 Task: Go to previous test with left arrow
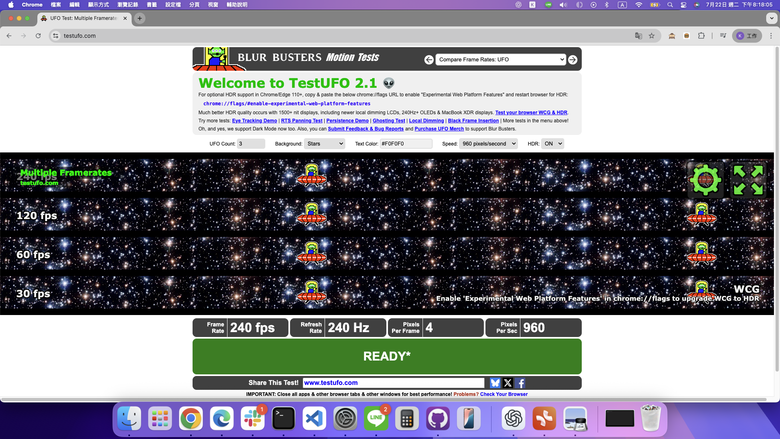429,60
